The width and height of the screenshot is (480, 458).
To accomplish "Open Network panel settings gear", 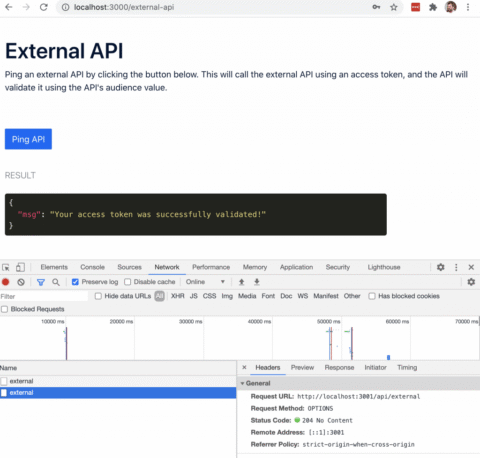I will [x=471, y=282].
